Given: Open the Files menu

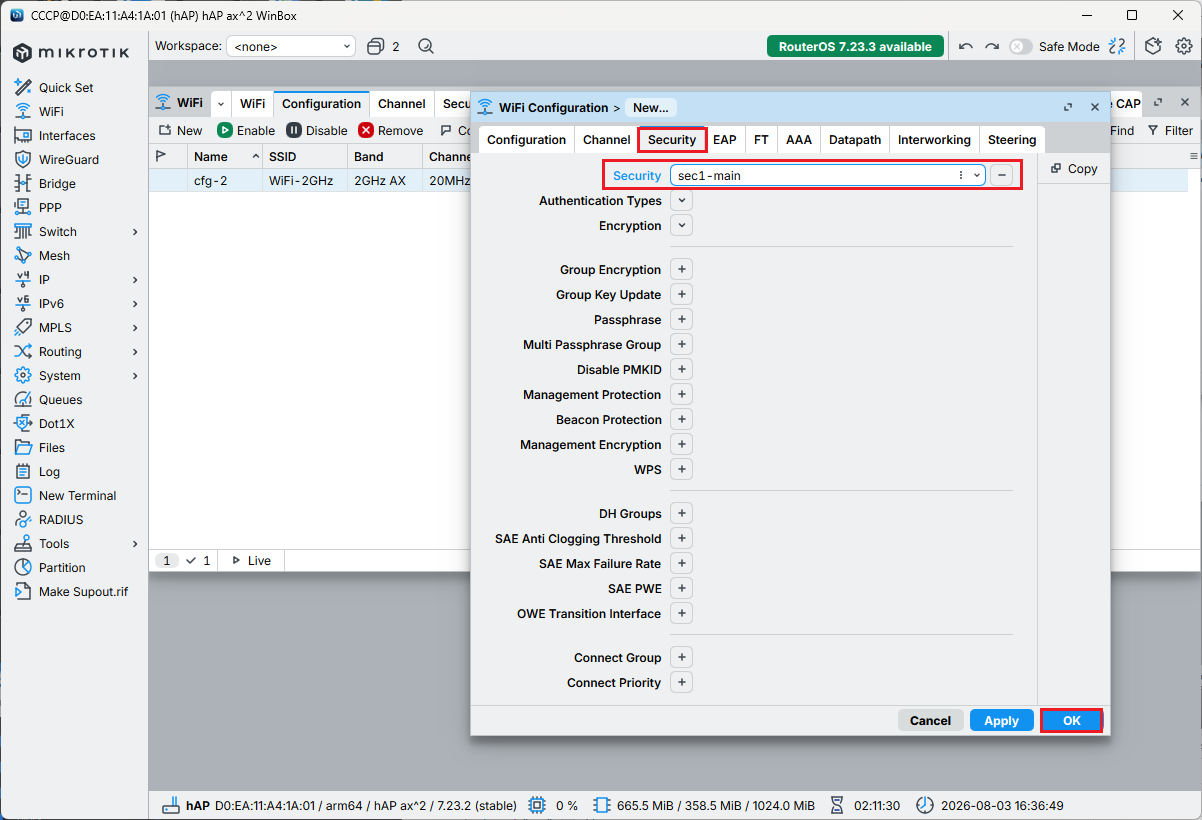Looking at the screenshot, I should [x=52, y=447].
